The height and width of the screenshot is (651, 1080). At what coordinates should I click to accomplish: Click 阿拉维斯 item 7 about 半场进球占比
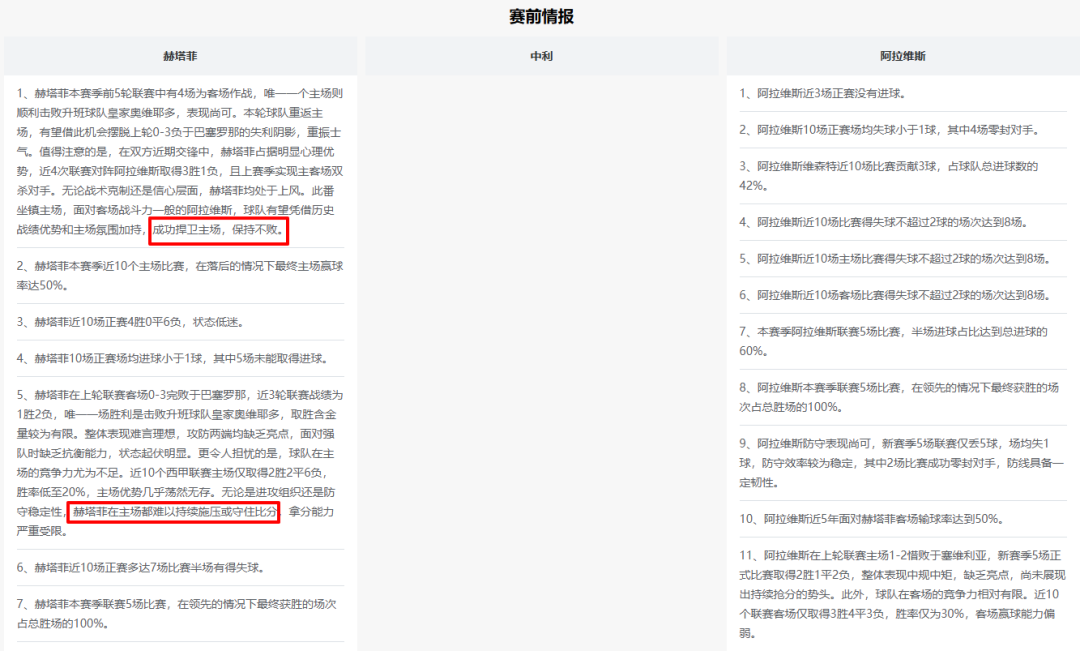click(893, 340)
